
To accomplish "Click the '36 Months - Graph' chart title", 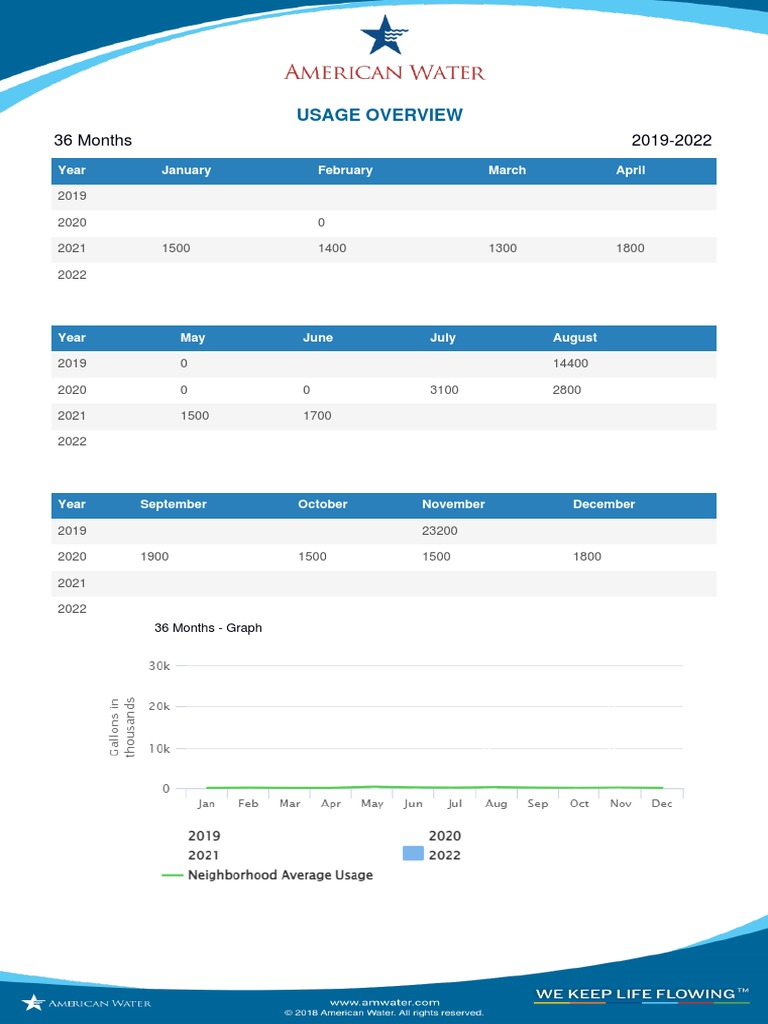I will (x=208, y=628).
